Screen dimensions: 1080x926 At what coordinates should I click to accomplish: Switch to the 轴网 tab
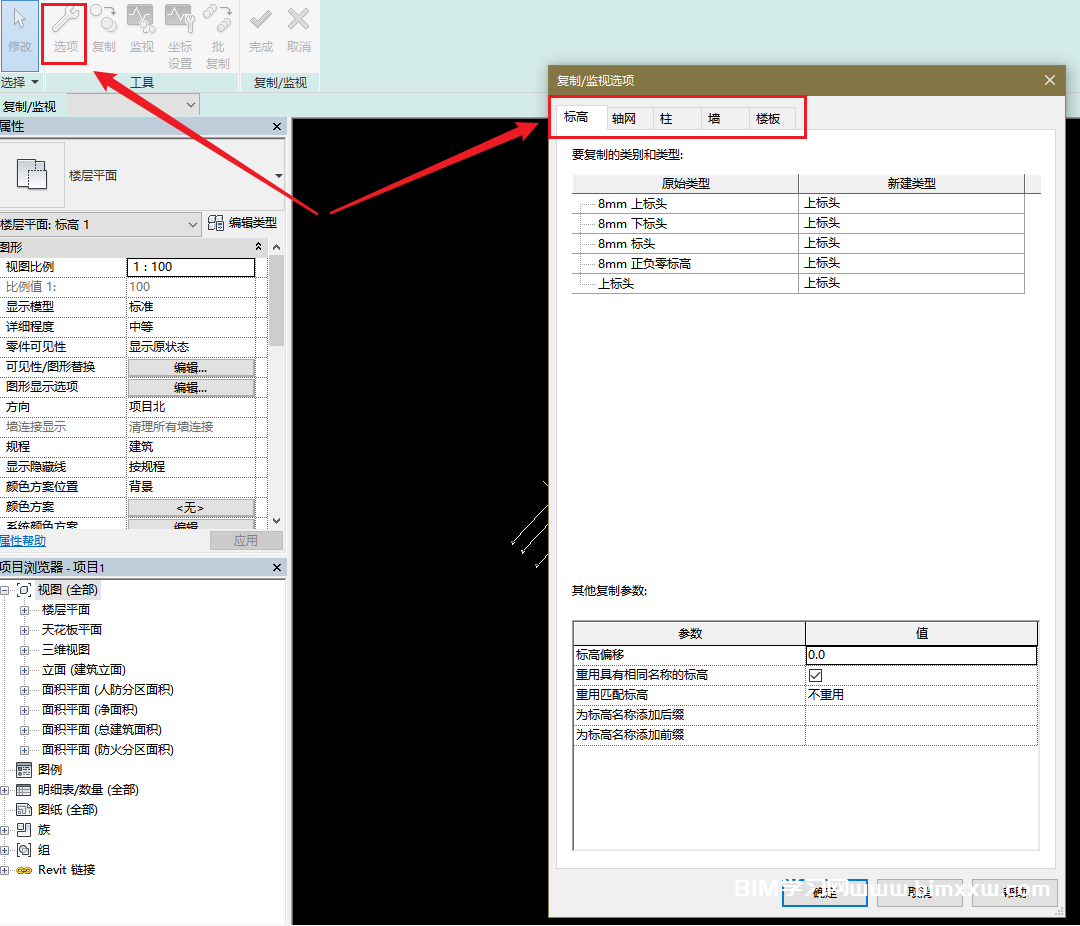624,118
